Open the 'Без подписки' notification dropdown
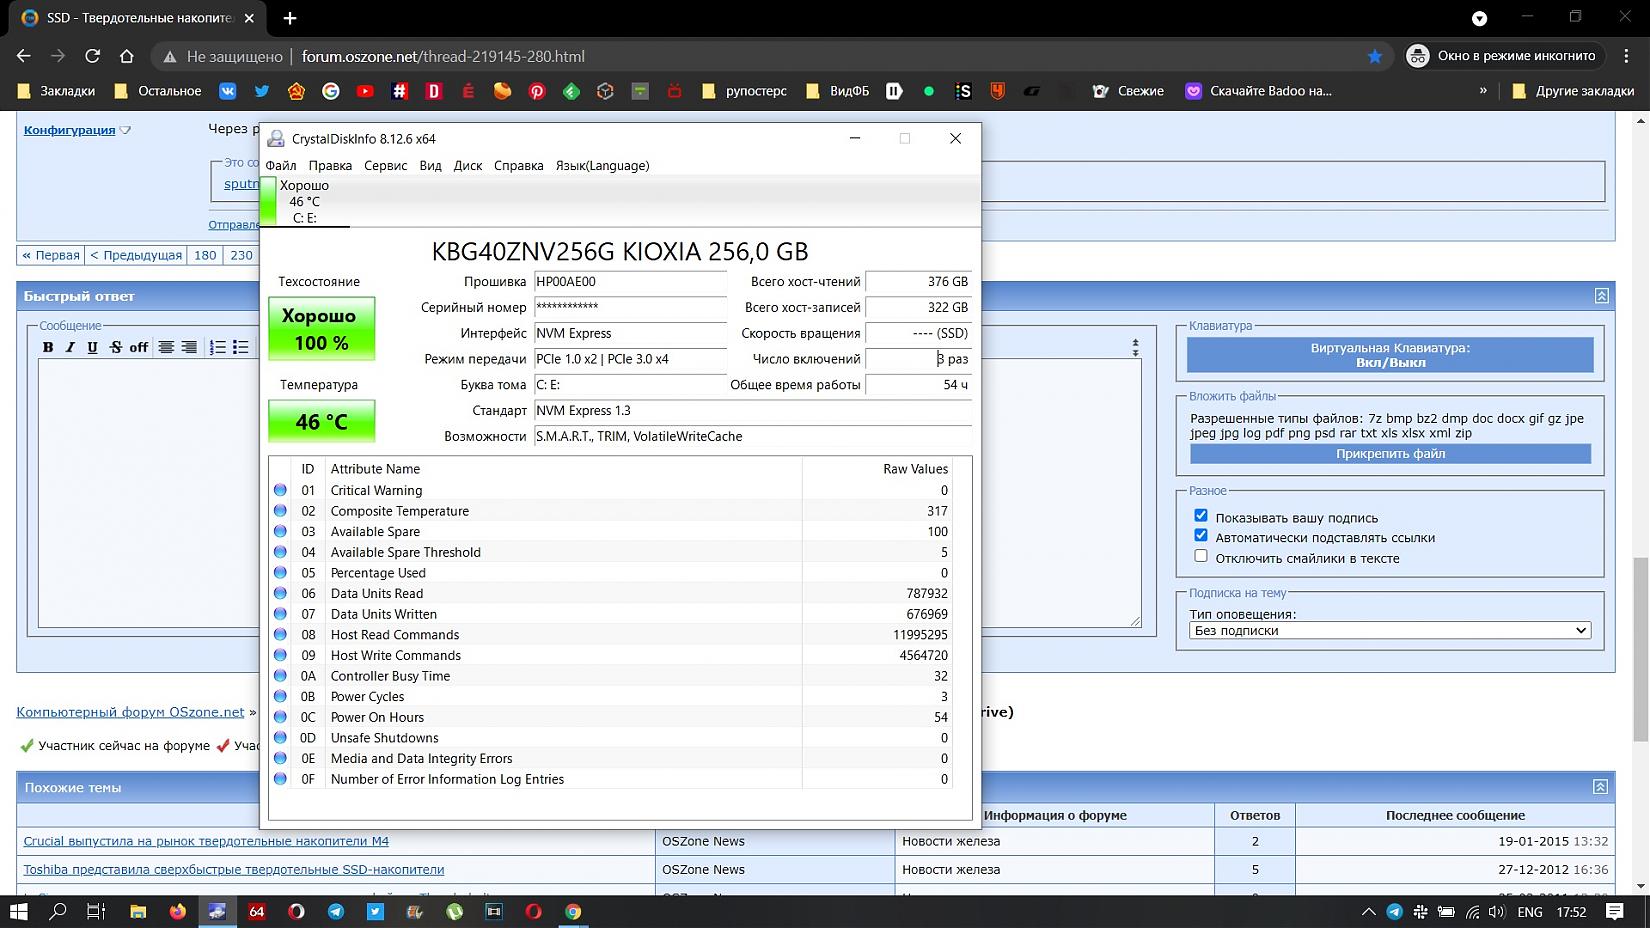1650x928 pixels. [1389, 630]
